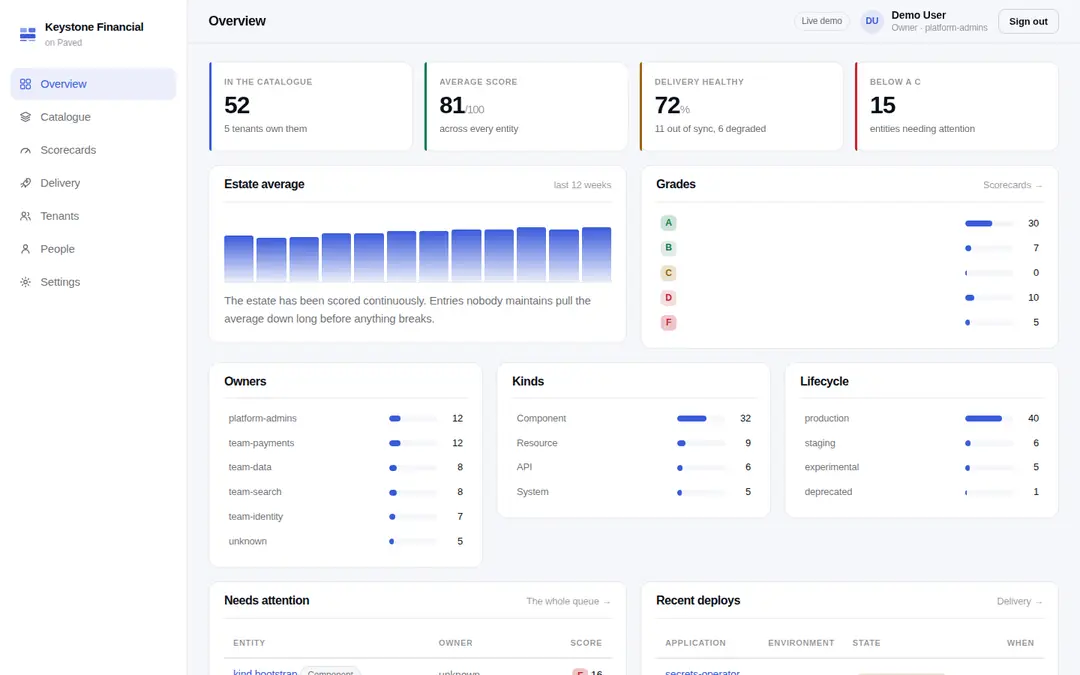Screen dimensions: 1080x675
Task: Follow the Delivery link in Recent deploys
Action: (1019, 601)
